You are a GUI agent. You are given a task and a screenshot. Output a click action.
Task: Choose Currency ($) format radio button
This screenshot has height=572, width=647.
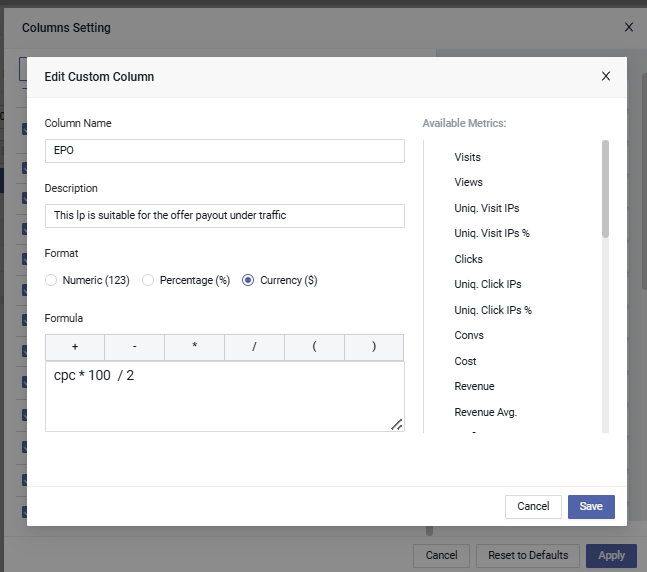248,280
